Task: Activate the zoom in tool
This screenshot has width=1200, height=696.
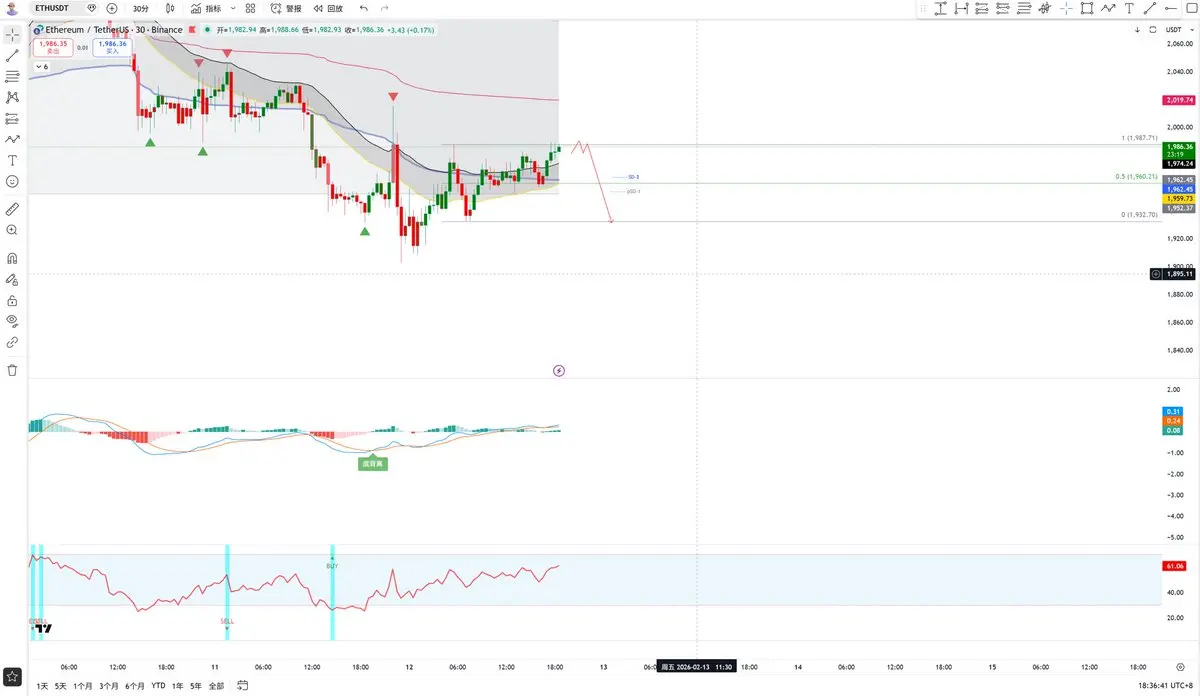Action: point(12,230)
